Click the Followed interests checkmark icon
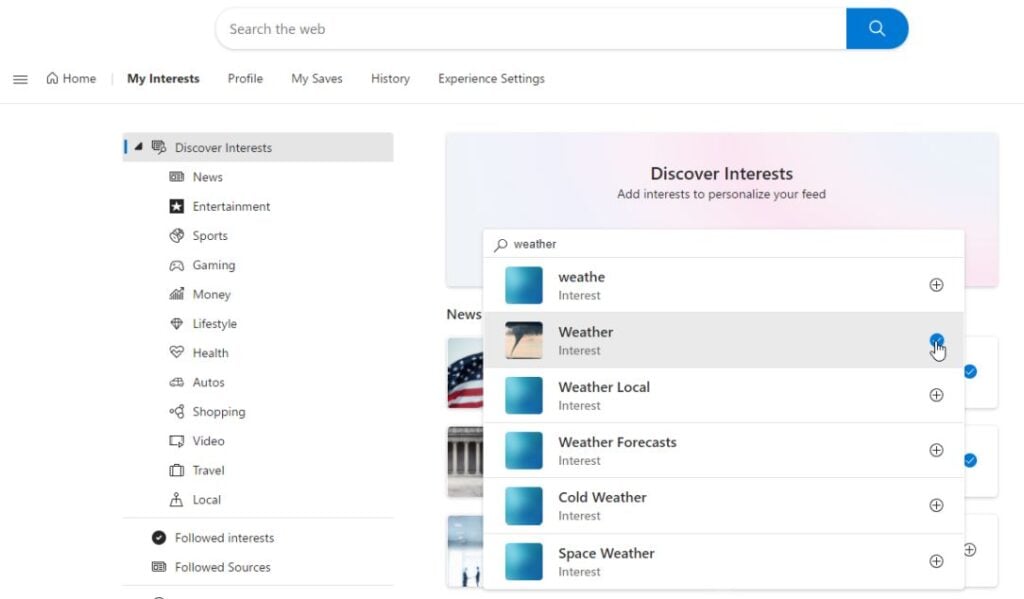Image resolution: width=1024 pixels, height=599 pixels. [x=159, y=538]
